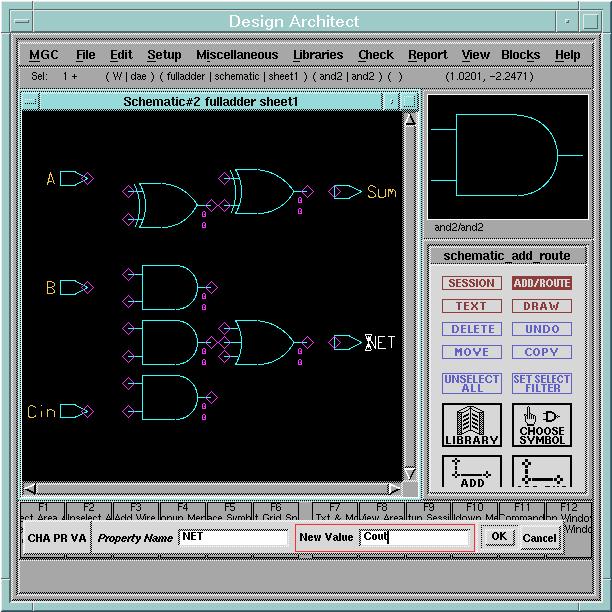This screenshot has height=612, width=612.
Task: Toggle the ADD/ROUTE palette mode
Action: point(542,283)
